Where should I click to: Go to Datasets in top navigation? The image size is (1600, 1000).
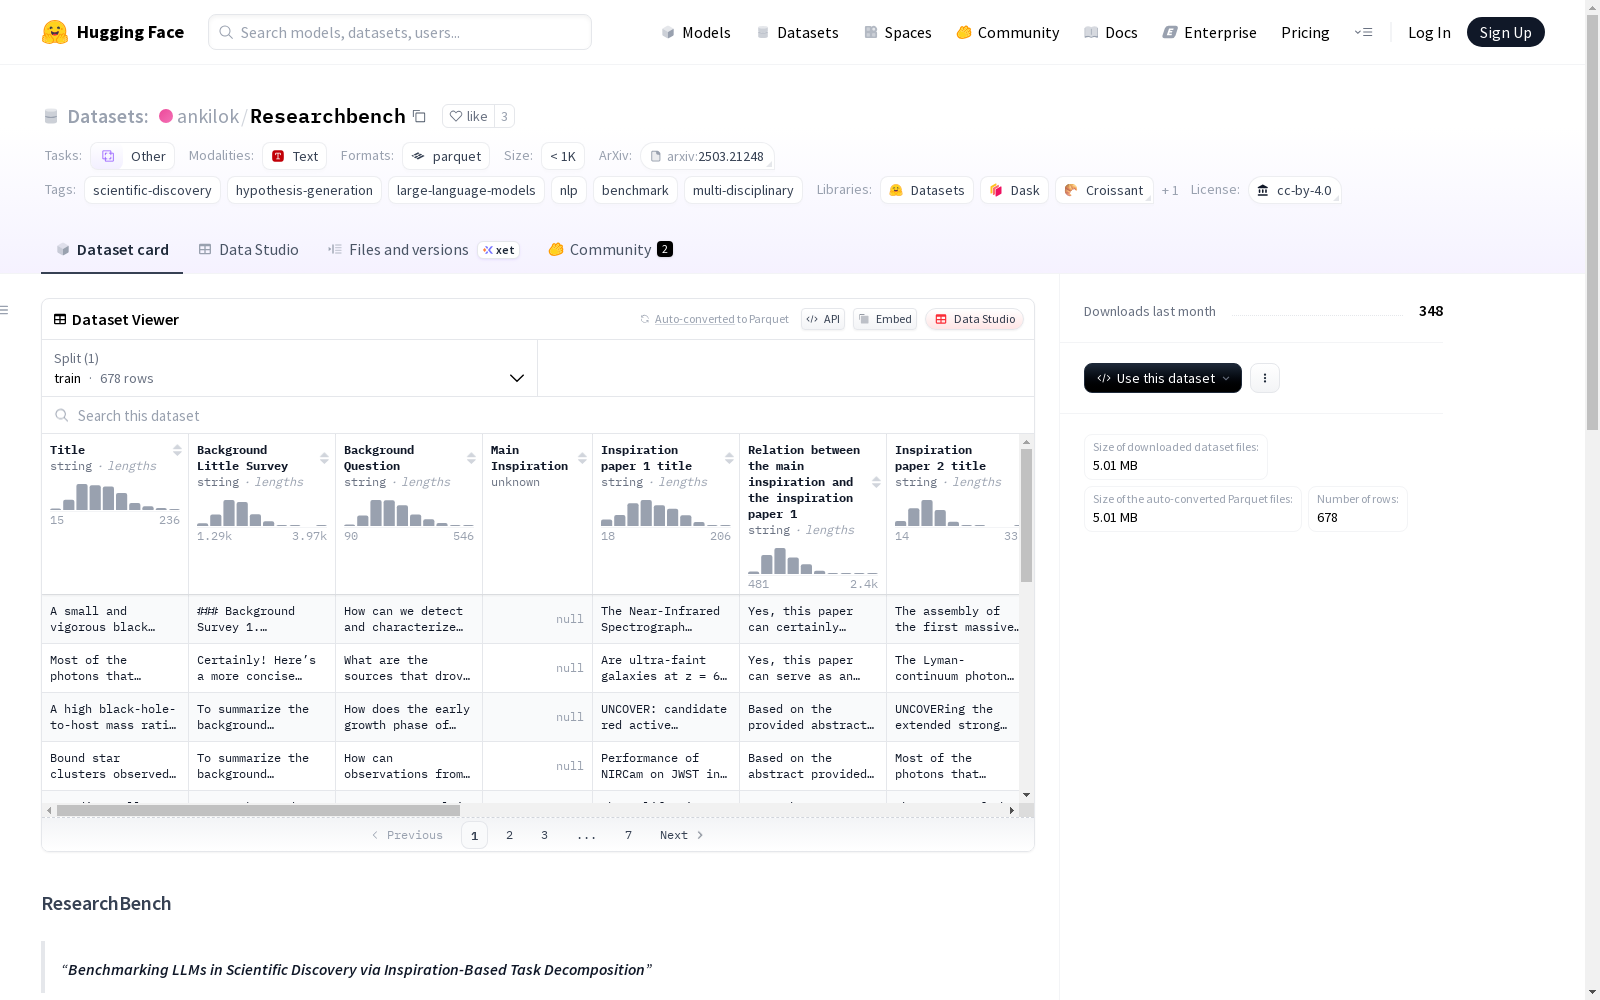click(797, 32)
